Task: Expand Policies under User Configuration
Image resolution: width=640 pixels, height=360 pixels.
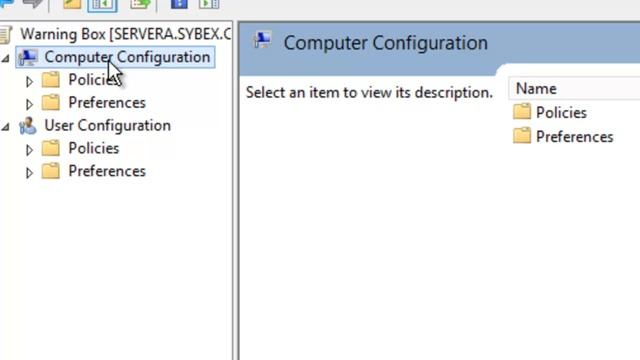Action: (29, 150)
